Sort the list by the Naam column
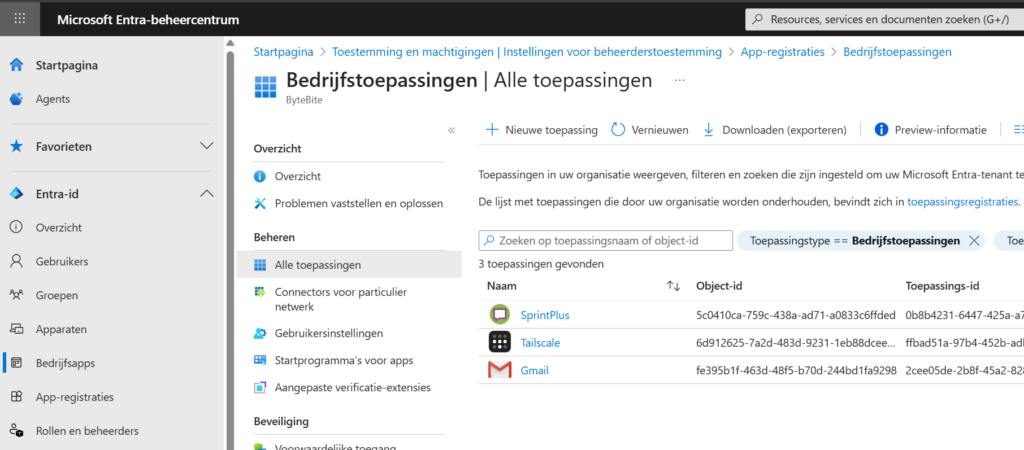Viewport: 1024px width, 450px height. coord(673,286)
